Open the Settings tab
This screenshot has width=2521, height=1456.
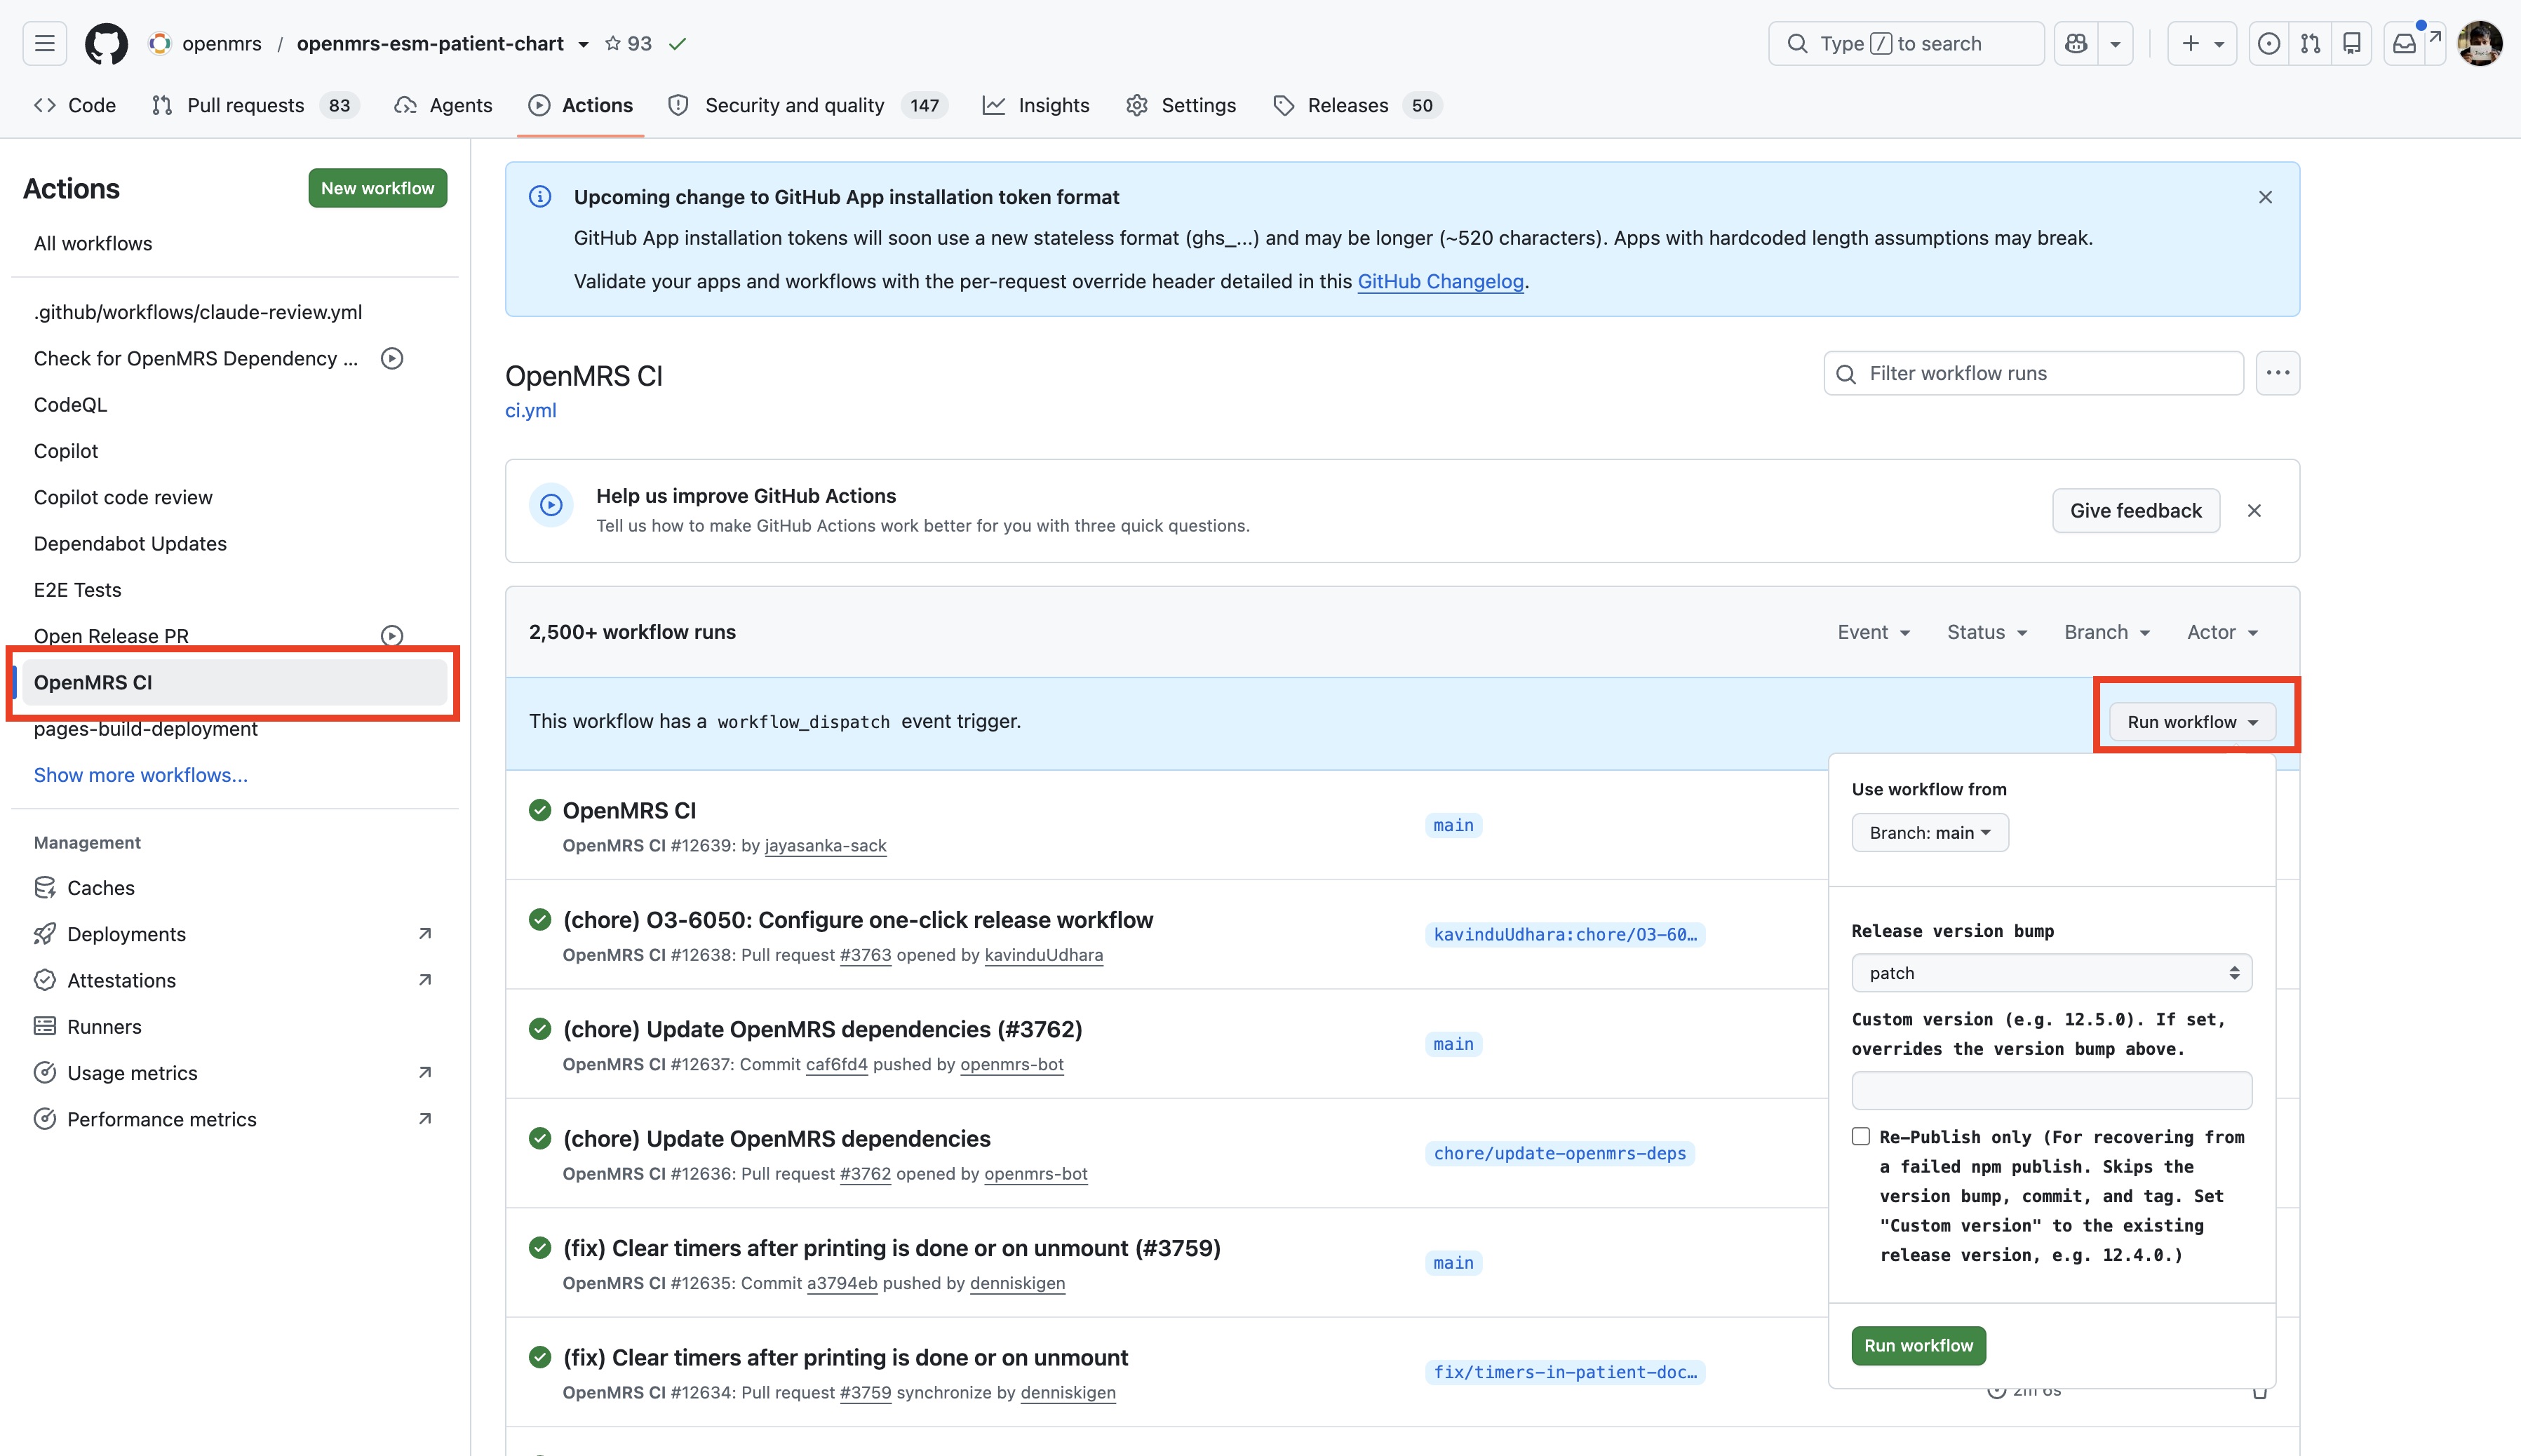pos(1181,105)
